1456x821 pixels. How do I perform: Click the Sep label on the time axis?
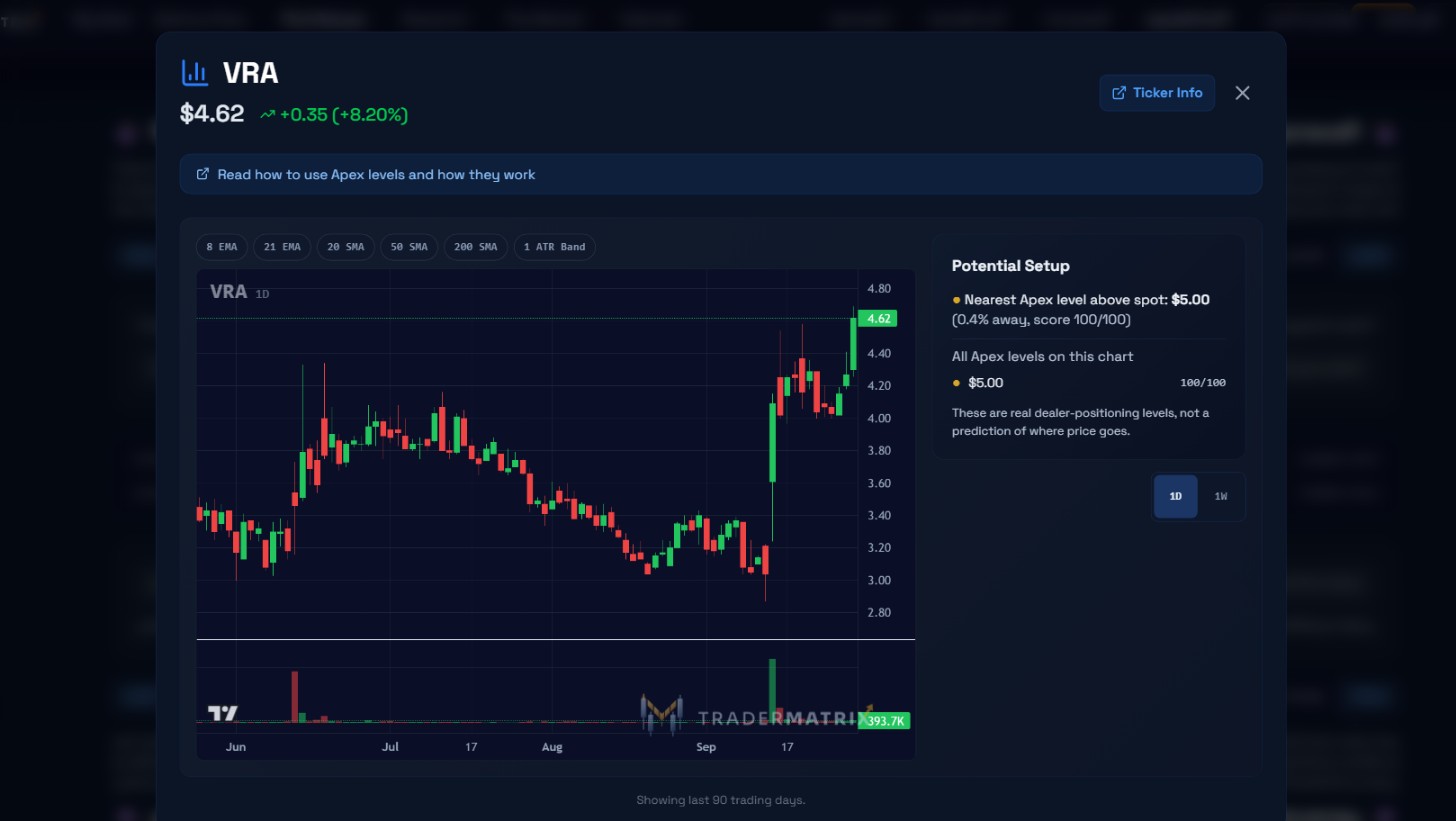coord(706,747)
